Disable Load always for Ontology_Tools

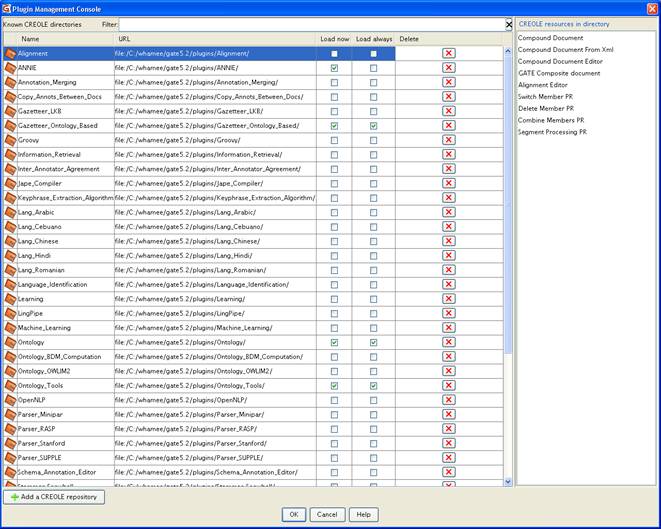373,386
